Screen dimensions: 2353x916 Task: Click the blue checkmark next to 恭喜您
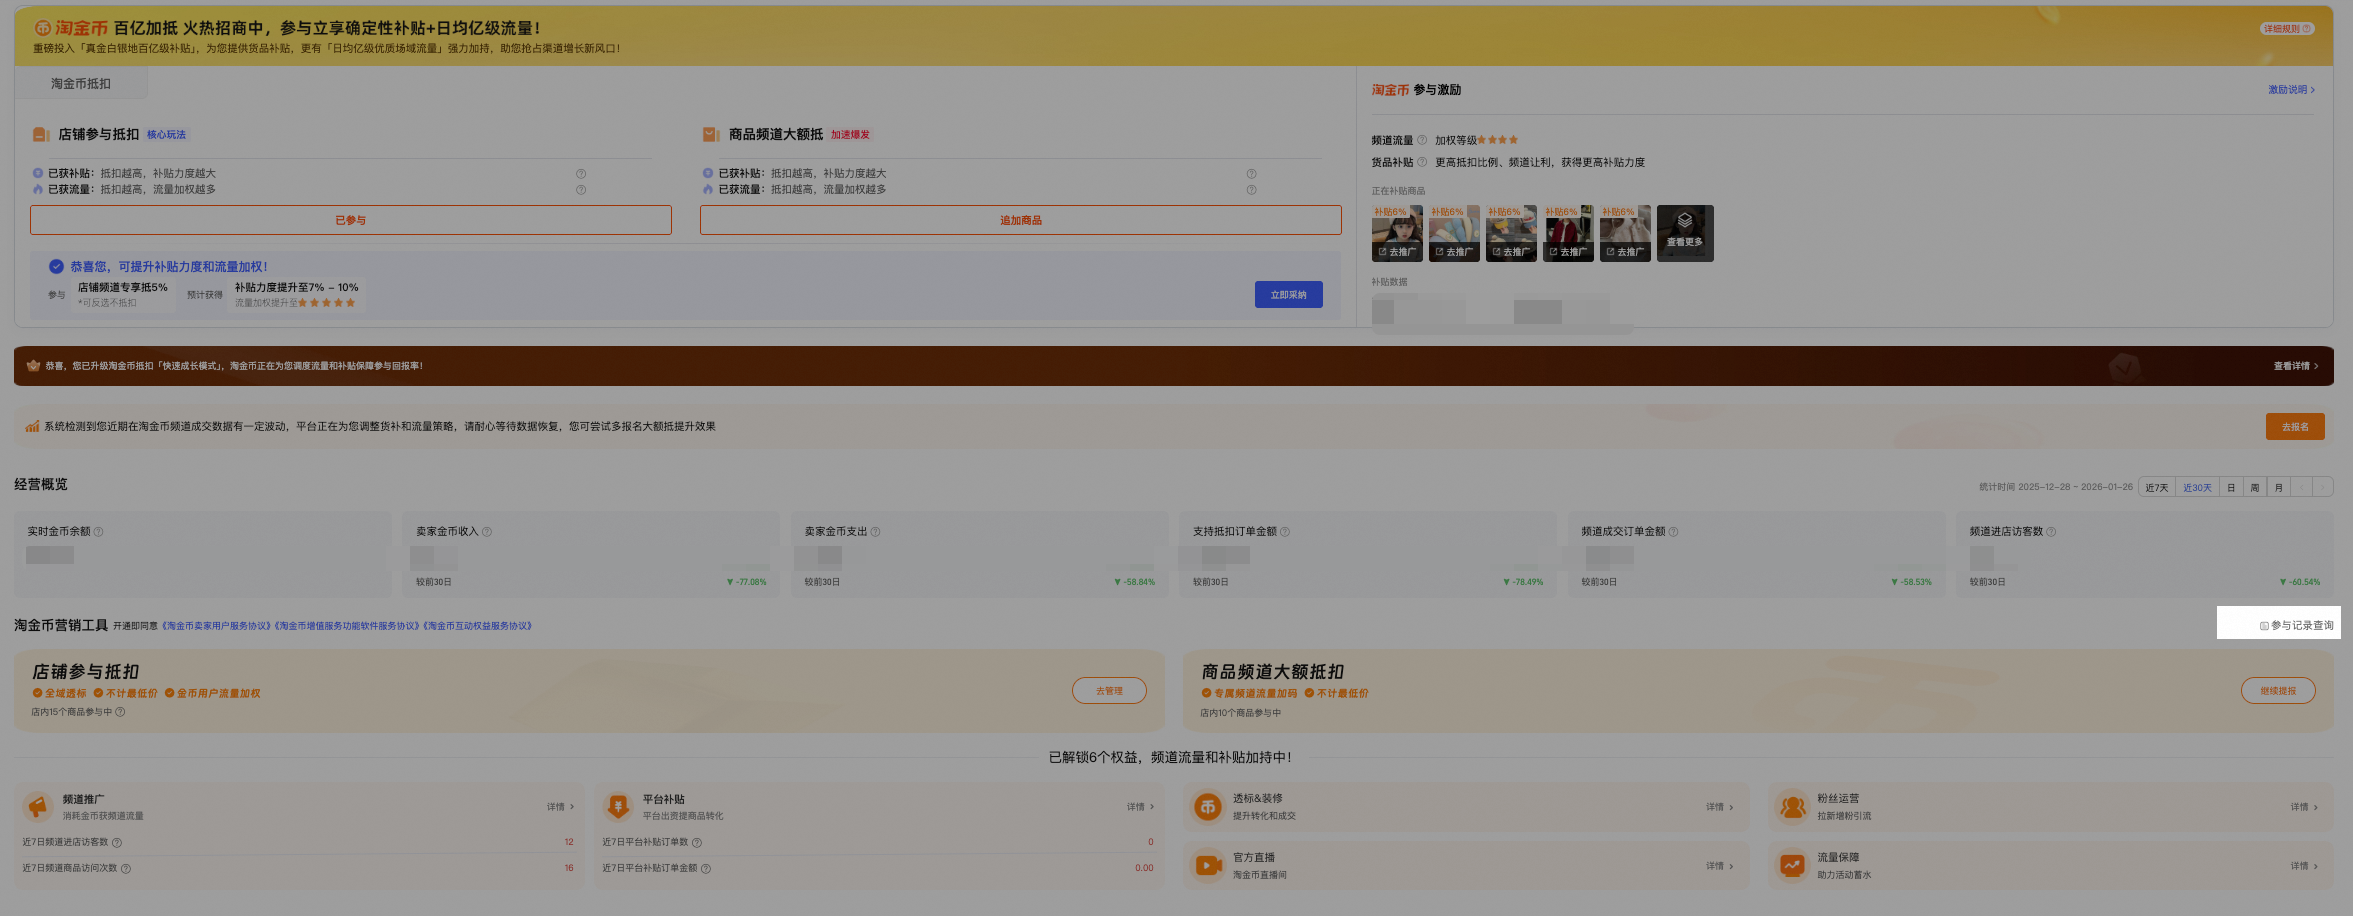click(57, 266)
